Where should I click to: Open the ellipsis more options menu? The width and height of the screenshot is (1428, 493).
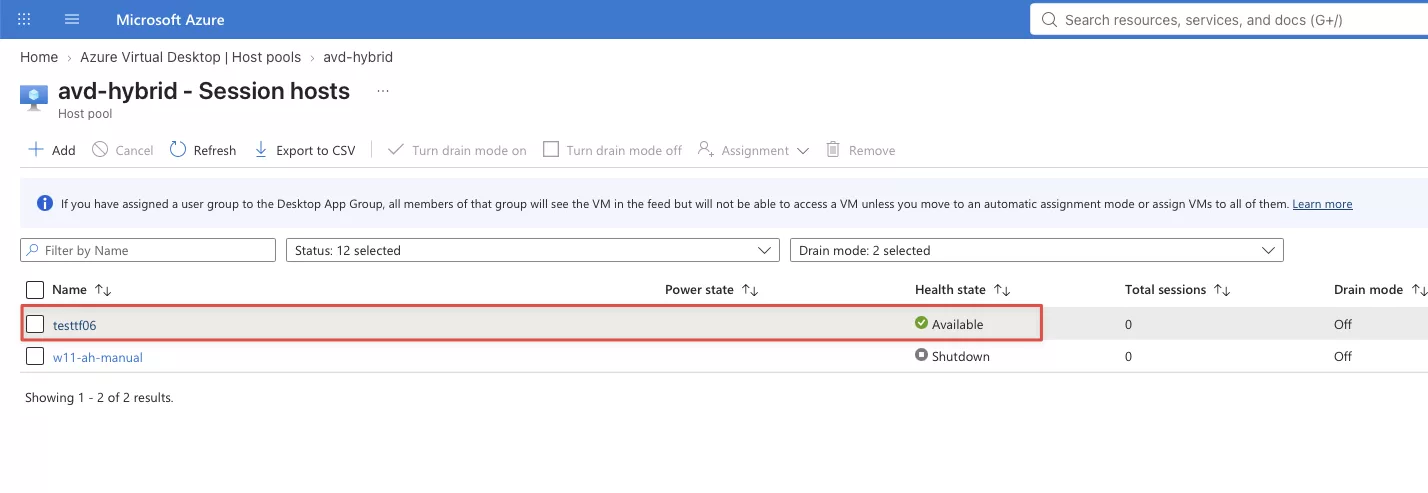pyautogui.click(x=382, y=91)
